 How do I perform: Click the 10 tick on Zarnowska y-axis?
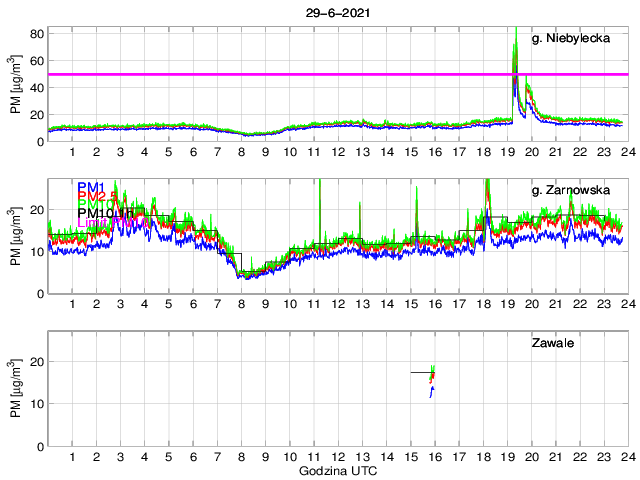tap(37, 252)
